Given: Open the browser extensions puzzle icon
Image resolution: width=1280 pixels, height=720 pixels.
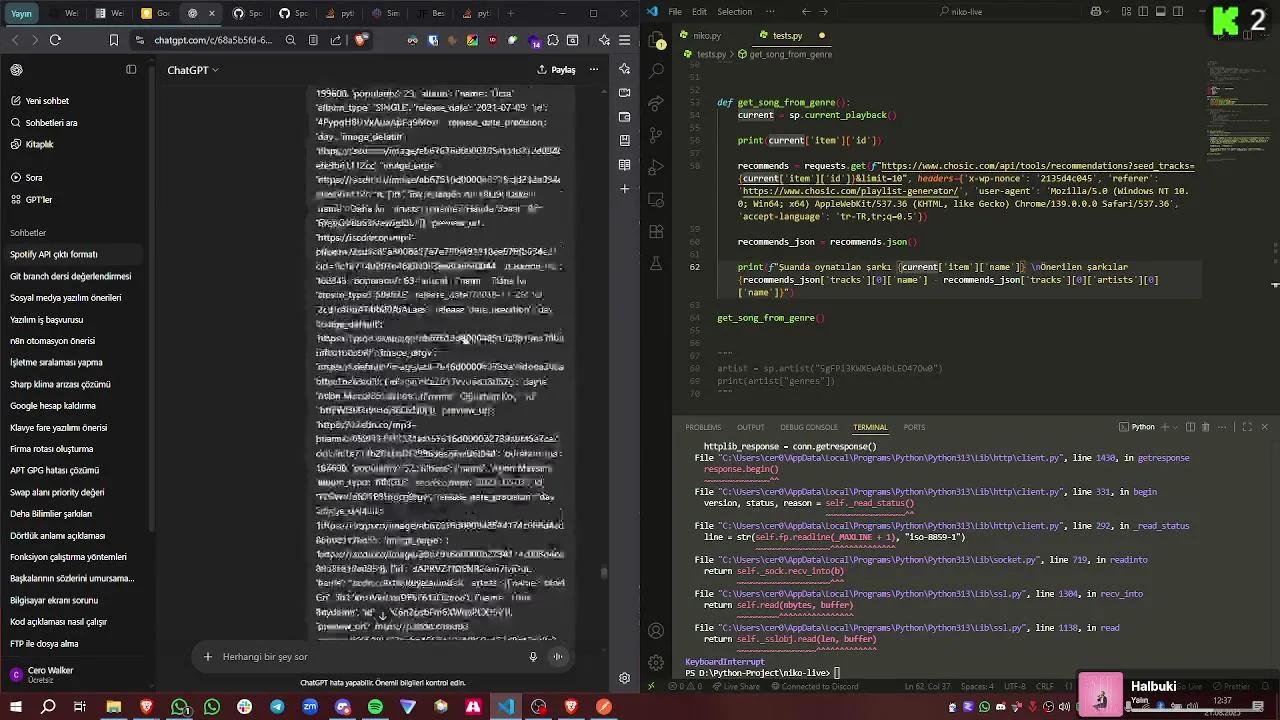Looking at the screenshot, I should pyautogui.click(x=553, y=40).
